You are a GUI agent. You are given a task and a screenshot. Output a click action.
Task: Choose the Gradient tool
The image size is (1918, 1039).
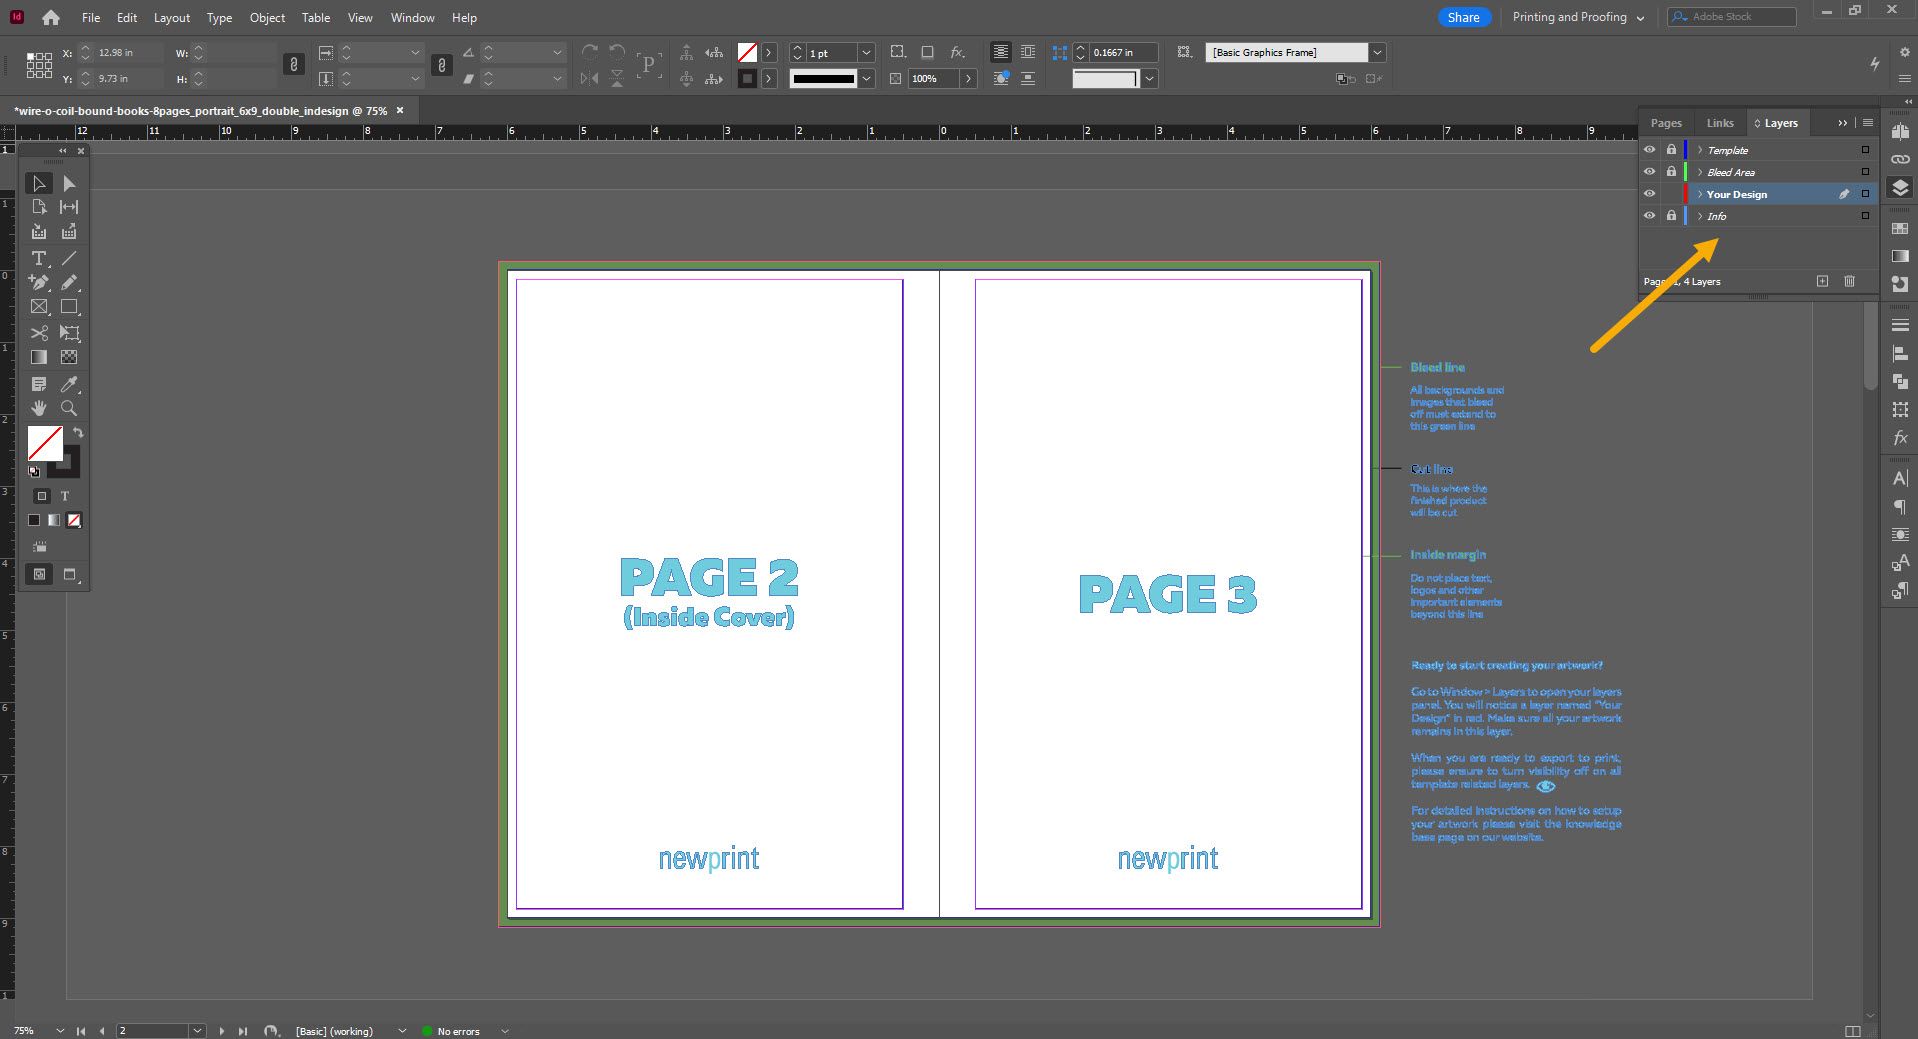[40, 357]
